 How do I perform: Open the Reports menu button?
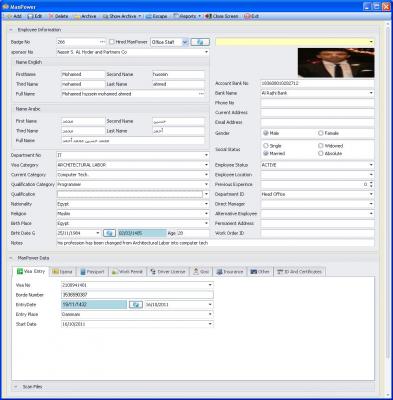[x=187, y=16]
